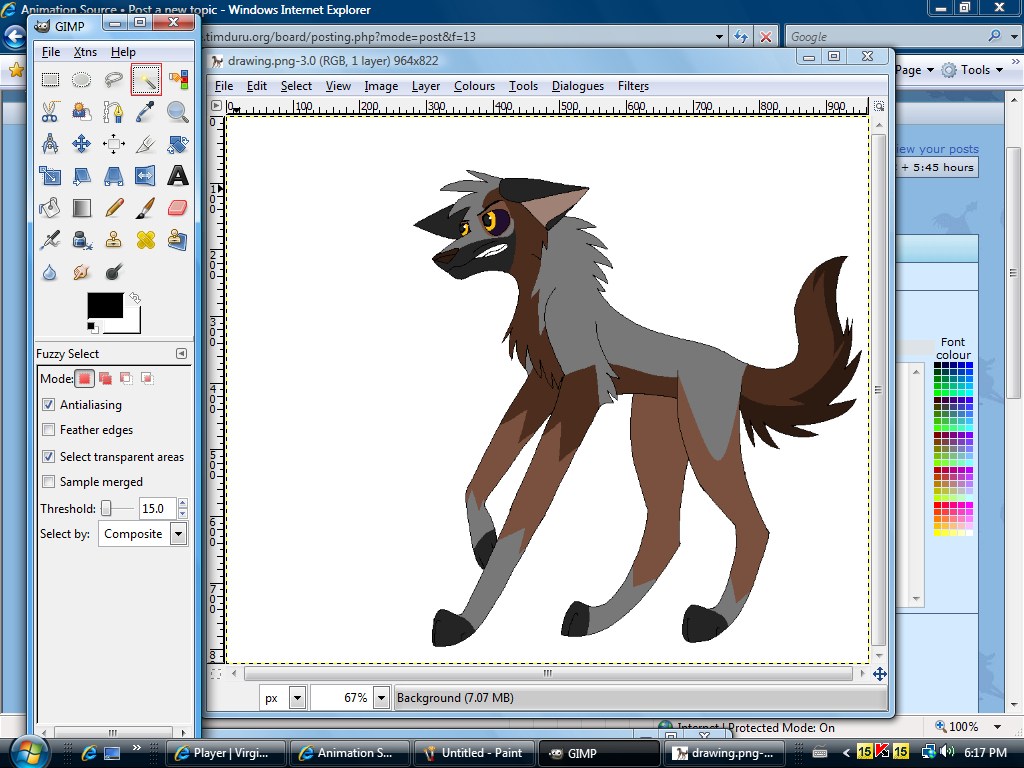Open the Filters menu
This screenshot has height=768, width=1024.
coord(633,86)
